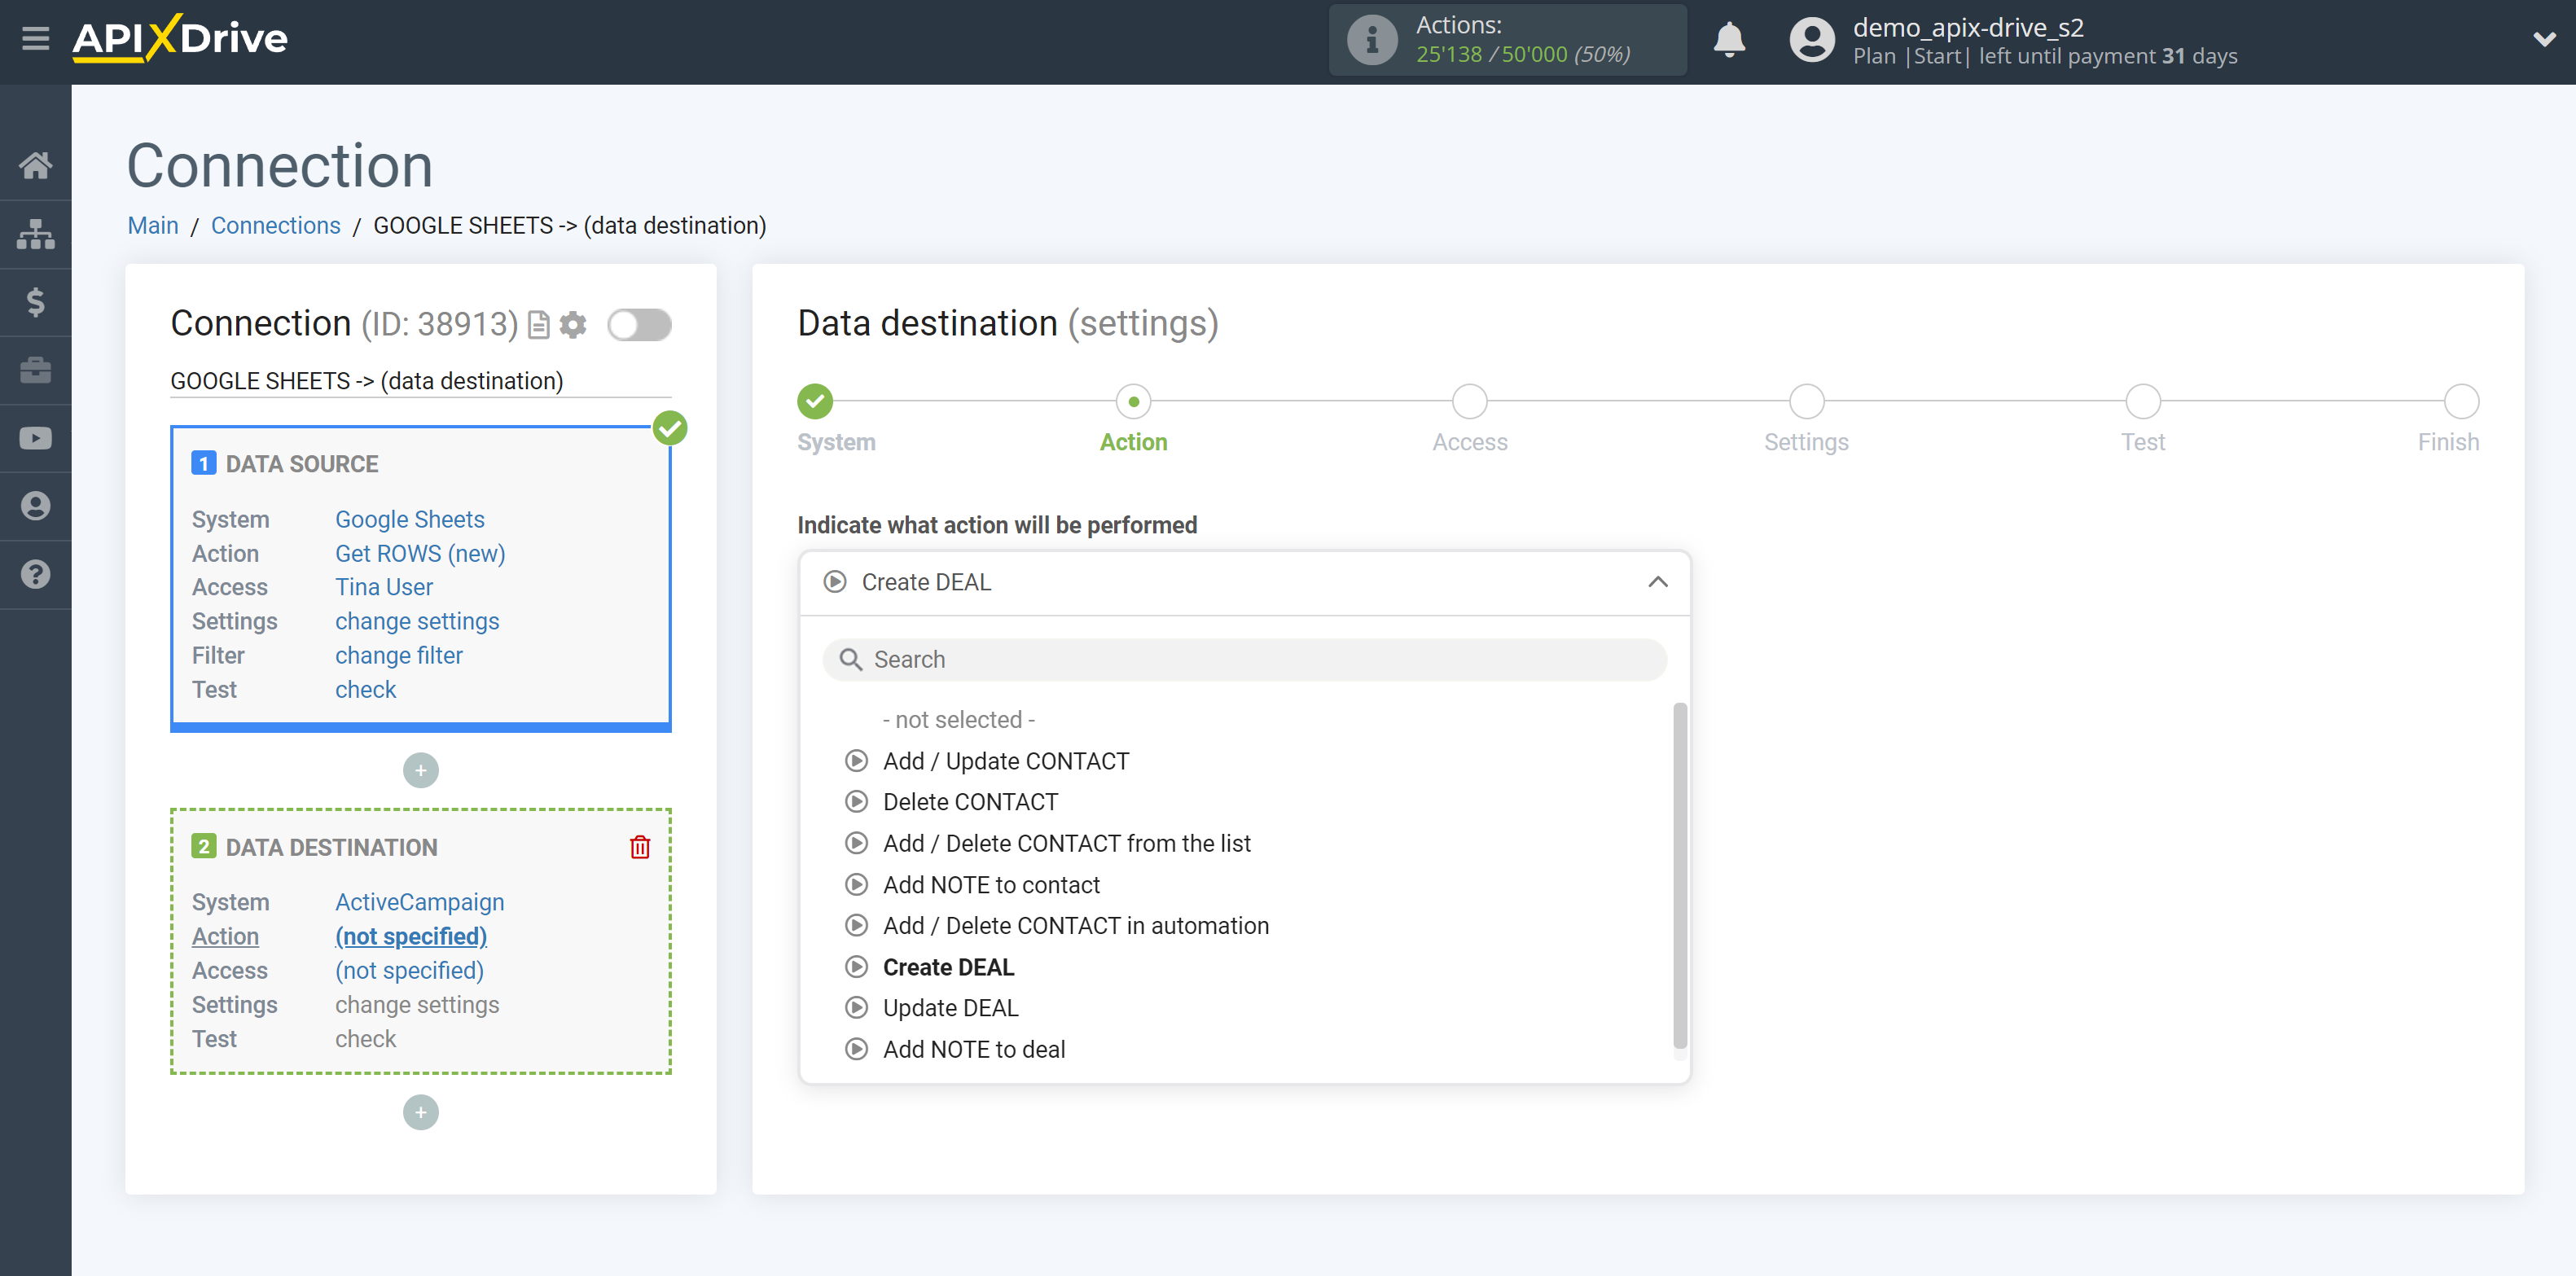Choose the - not selected - option
This screenshot has height=1276, width=2576.
pos(959,720)
